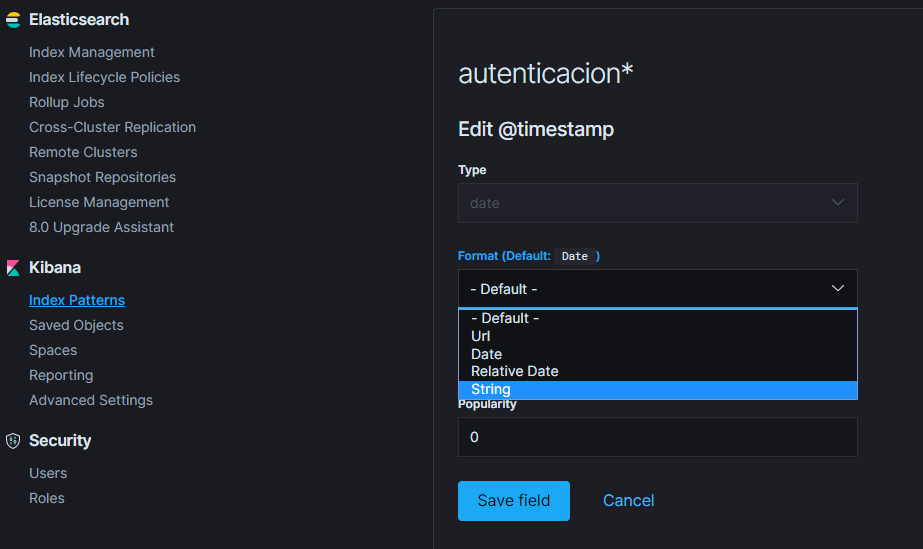The width and height of the screenshot is (923, 549).
Task: Choose the - Default - list option
Action: point(505,318)
